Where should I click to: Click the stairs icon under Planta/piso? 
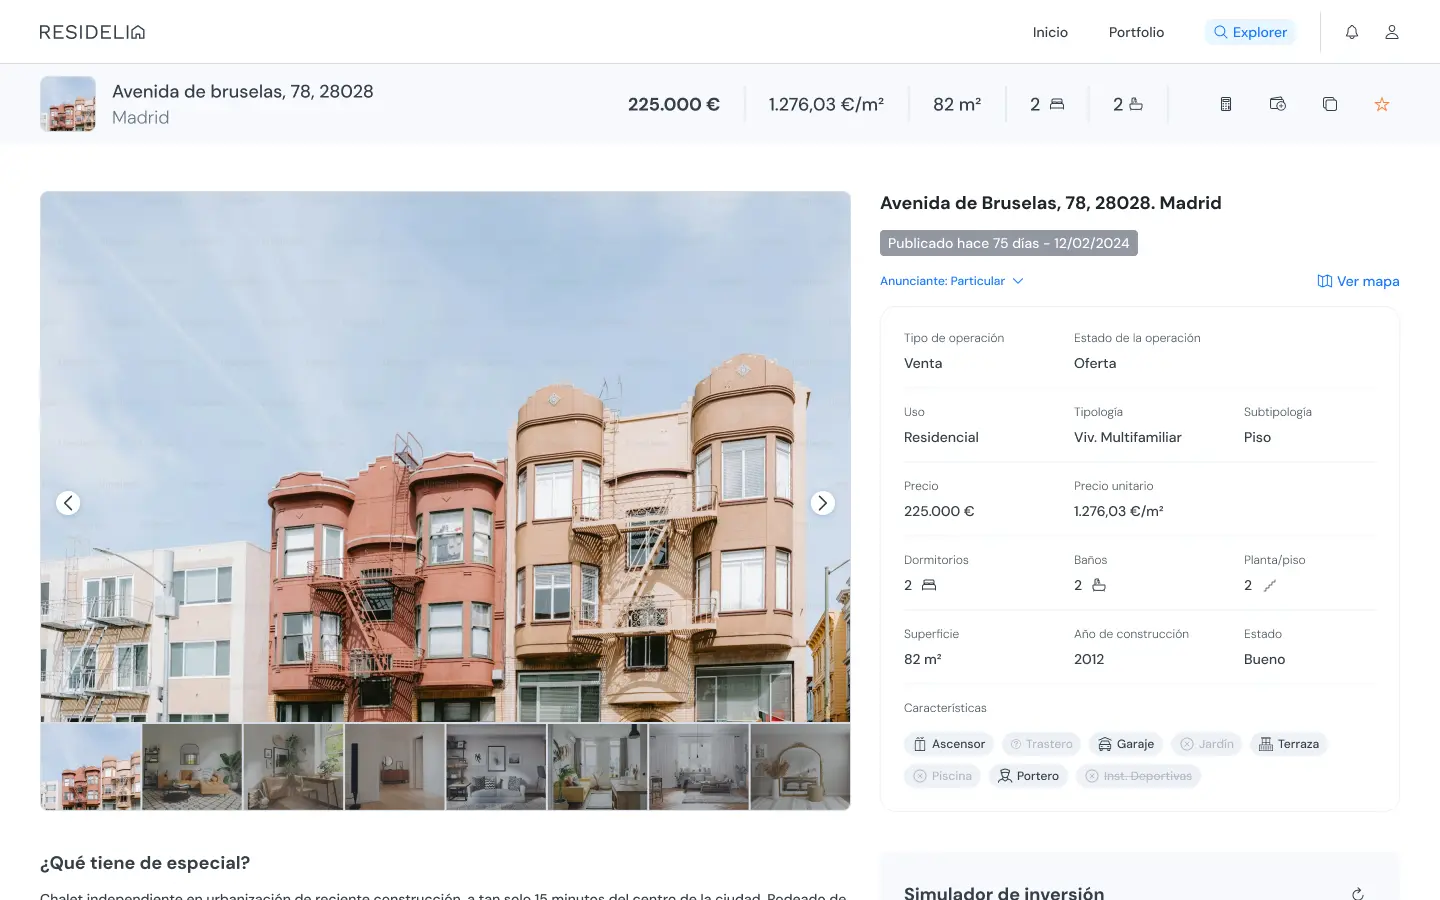pyautogui.click(x=1270, y=585)
